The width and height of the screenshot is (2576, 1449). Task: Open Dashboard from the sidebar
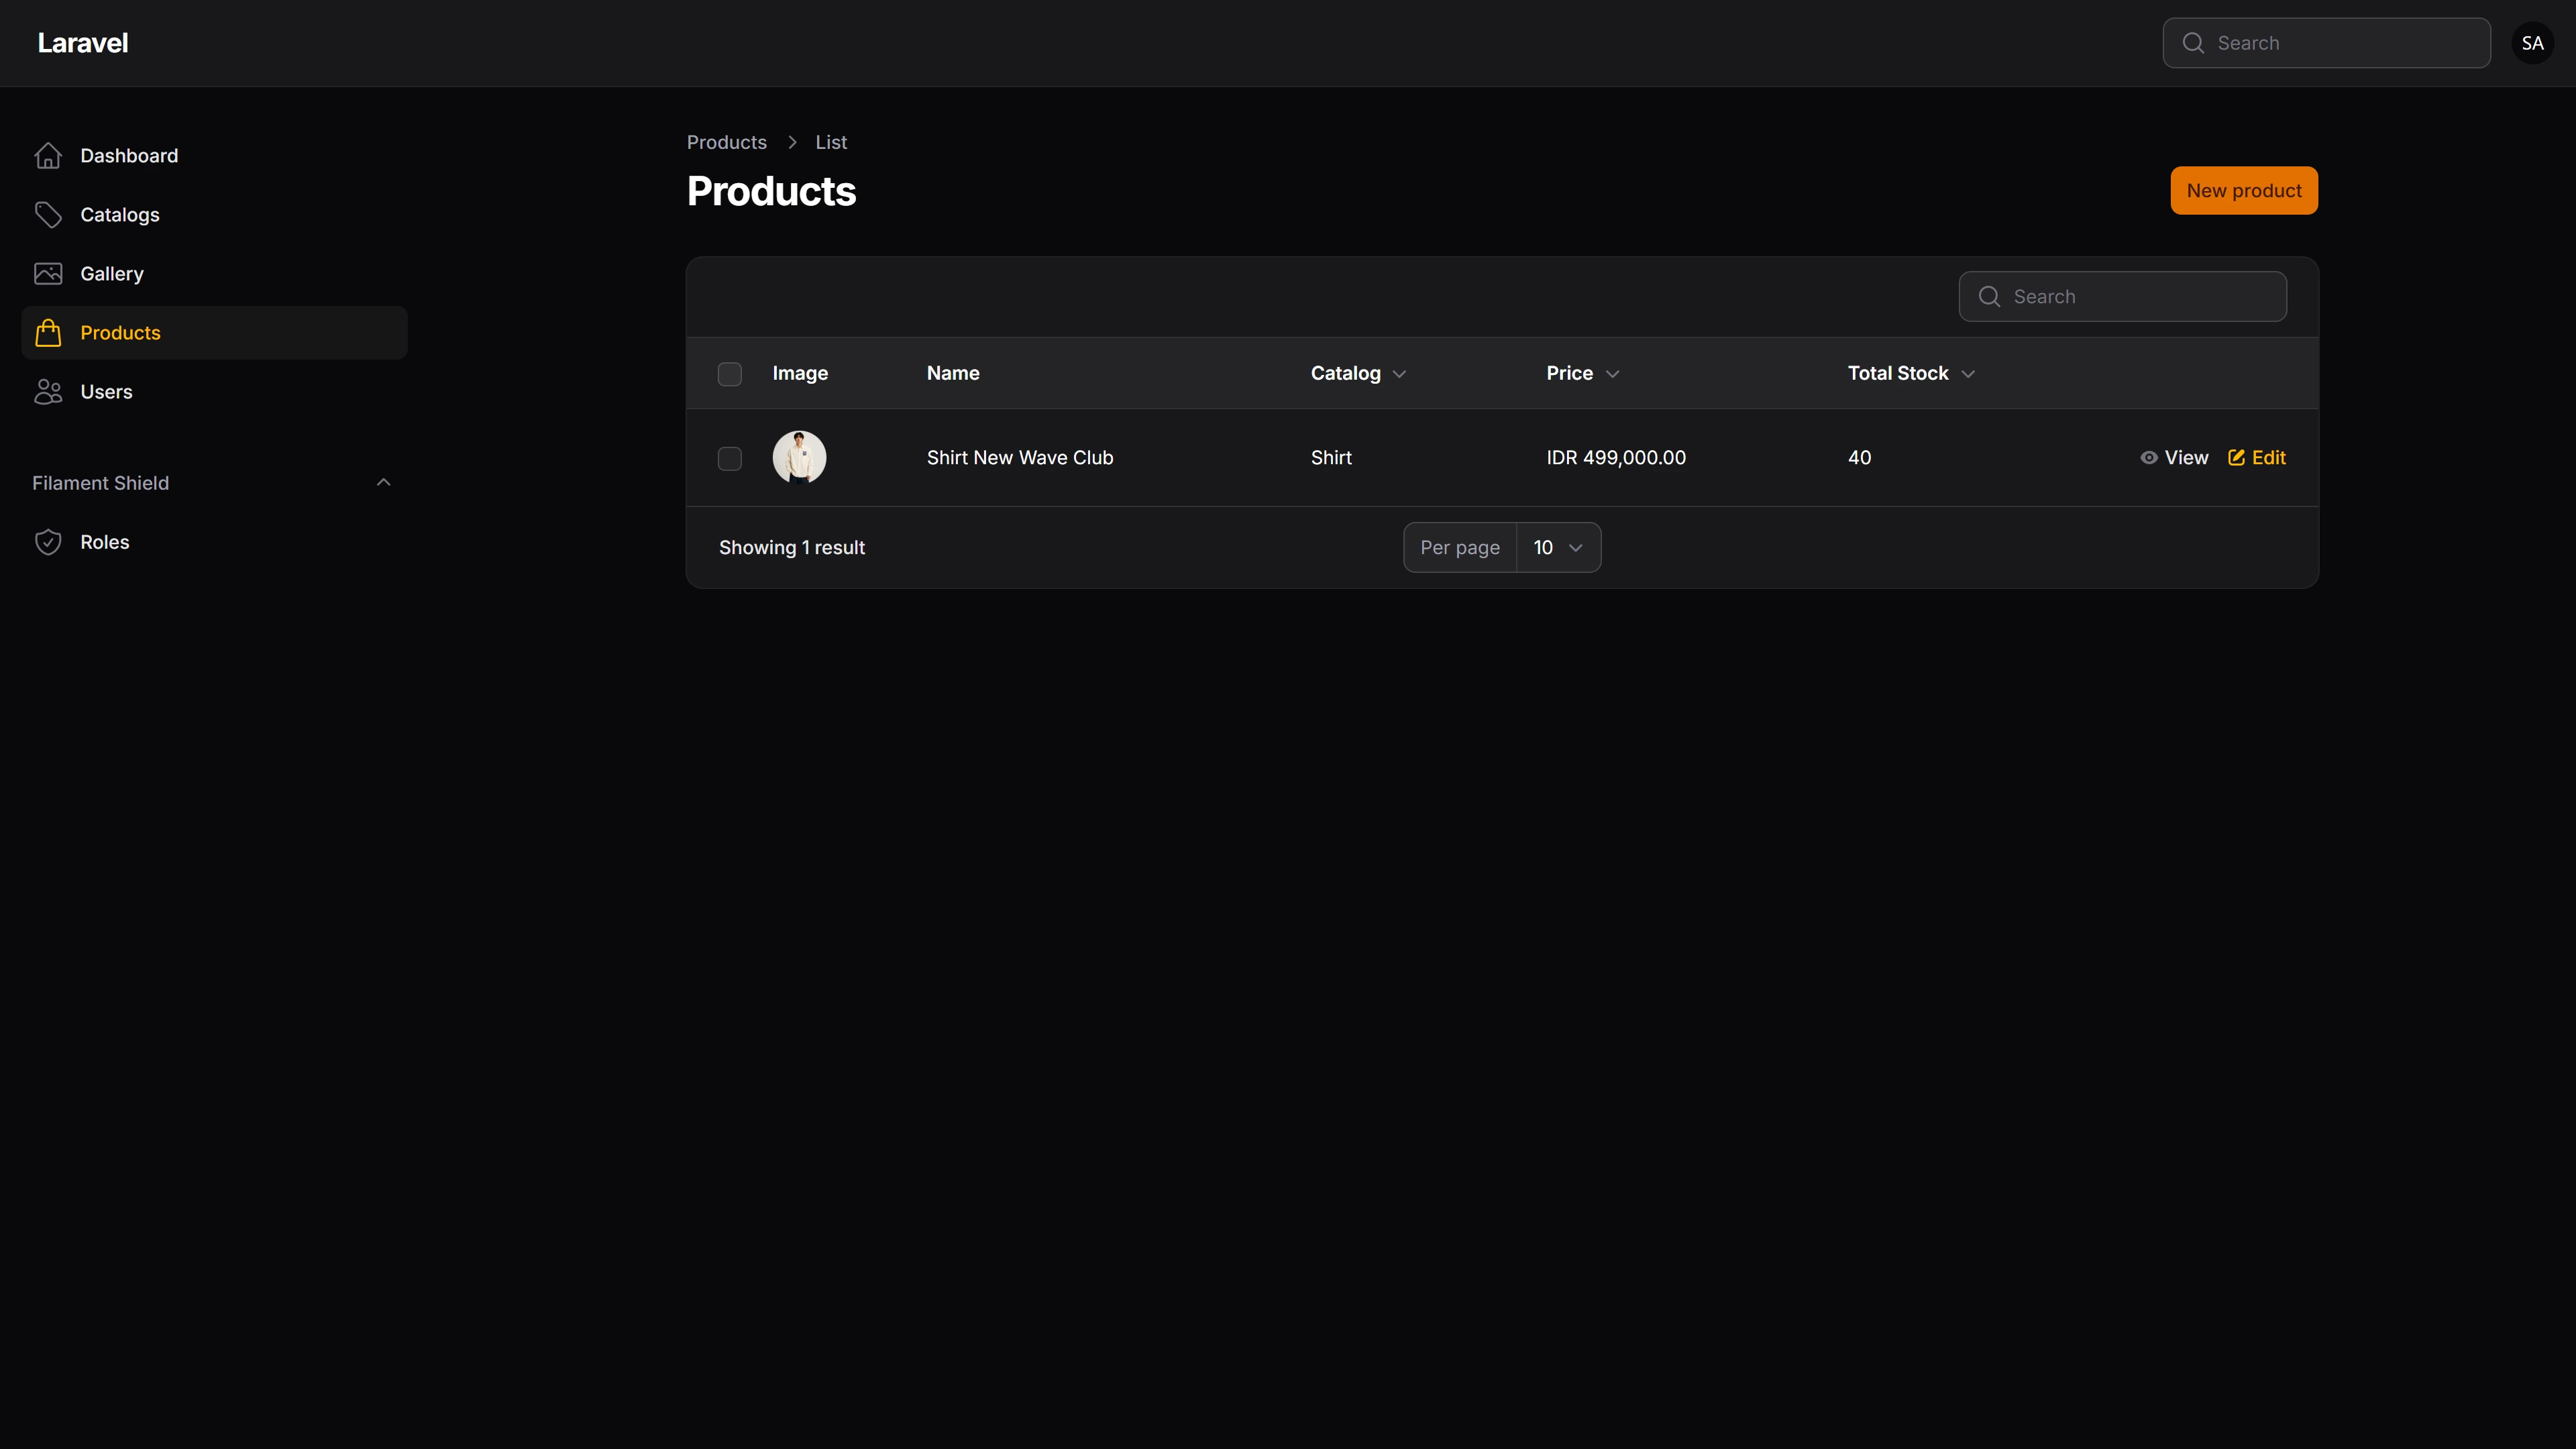(214, 156)
